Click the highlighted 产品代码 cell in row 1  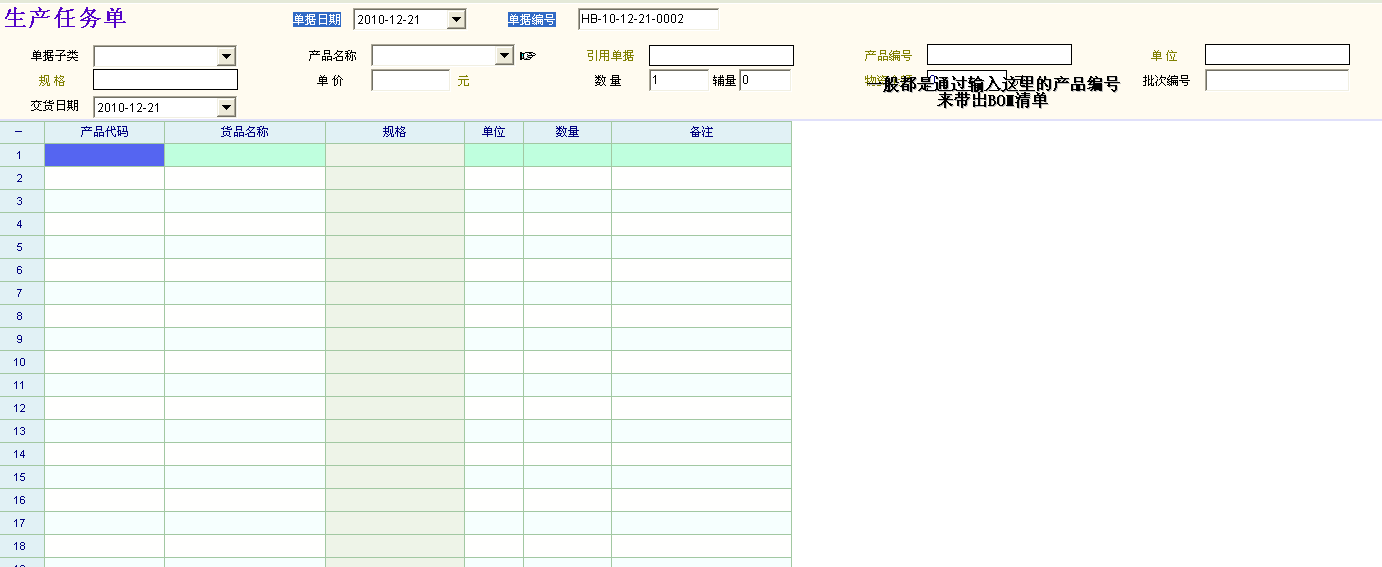coord(104,155)
